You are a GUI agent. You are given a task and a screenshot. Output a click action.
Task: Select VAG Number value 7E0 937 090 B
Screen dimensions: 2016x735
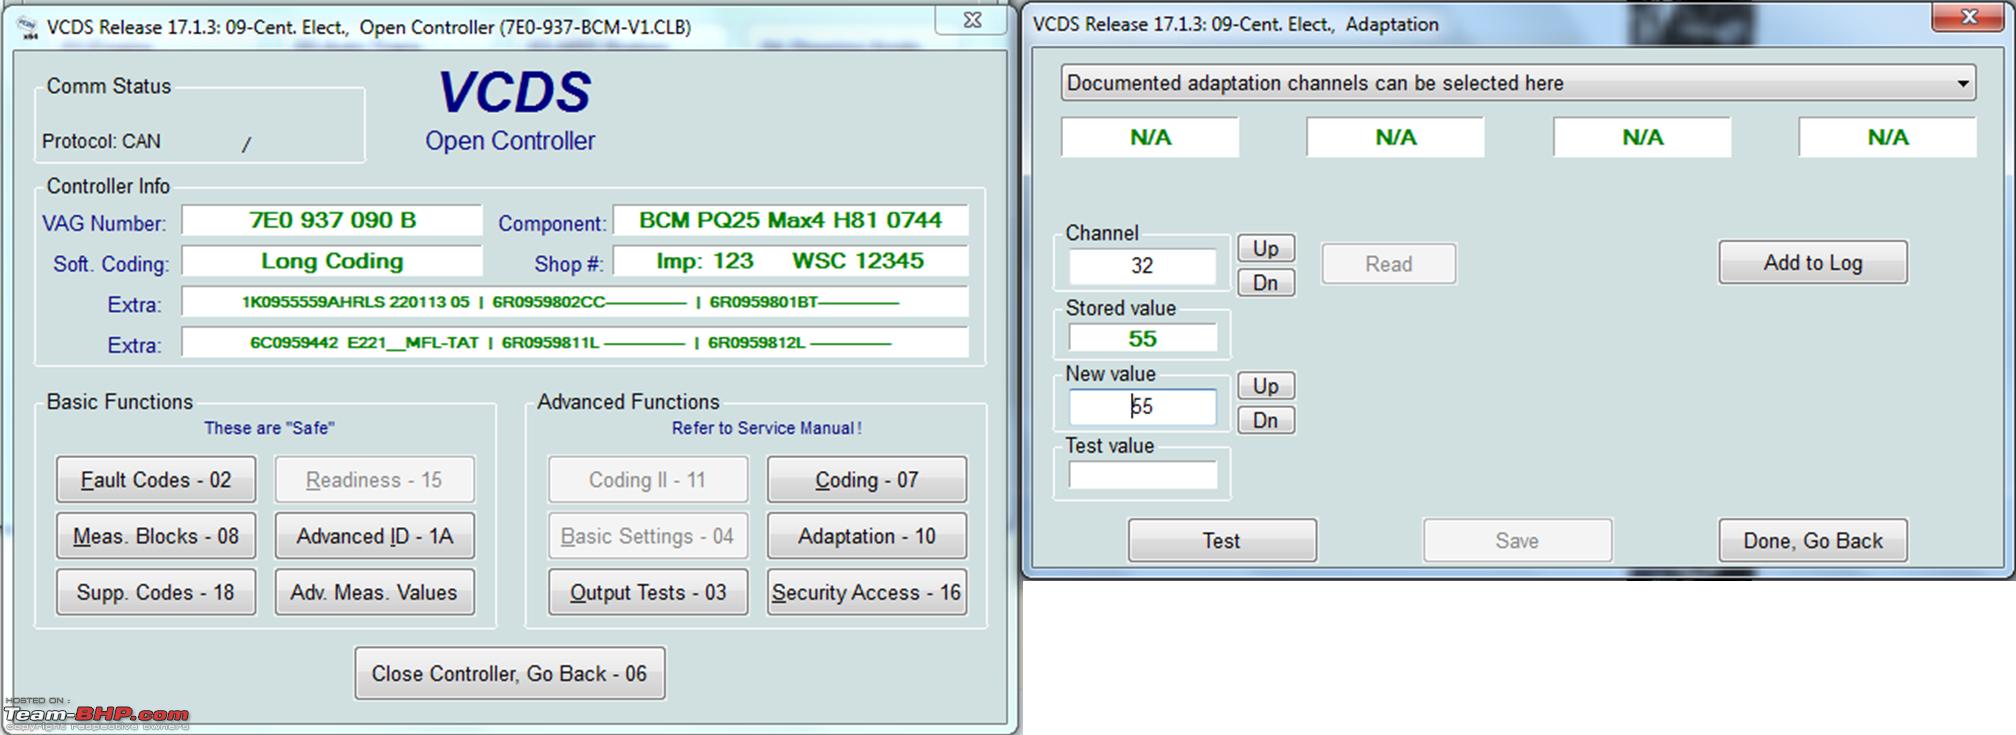point(332,220)
